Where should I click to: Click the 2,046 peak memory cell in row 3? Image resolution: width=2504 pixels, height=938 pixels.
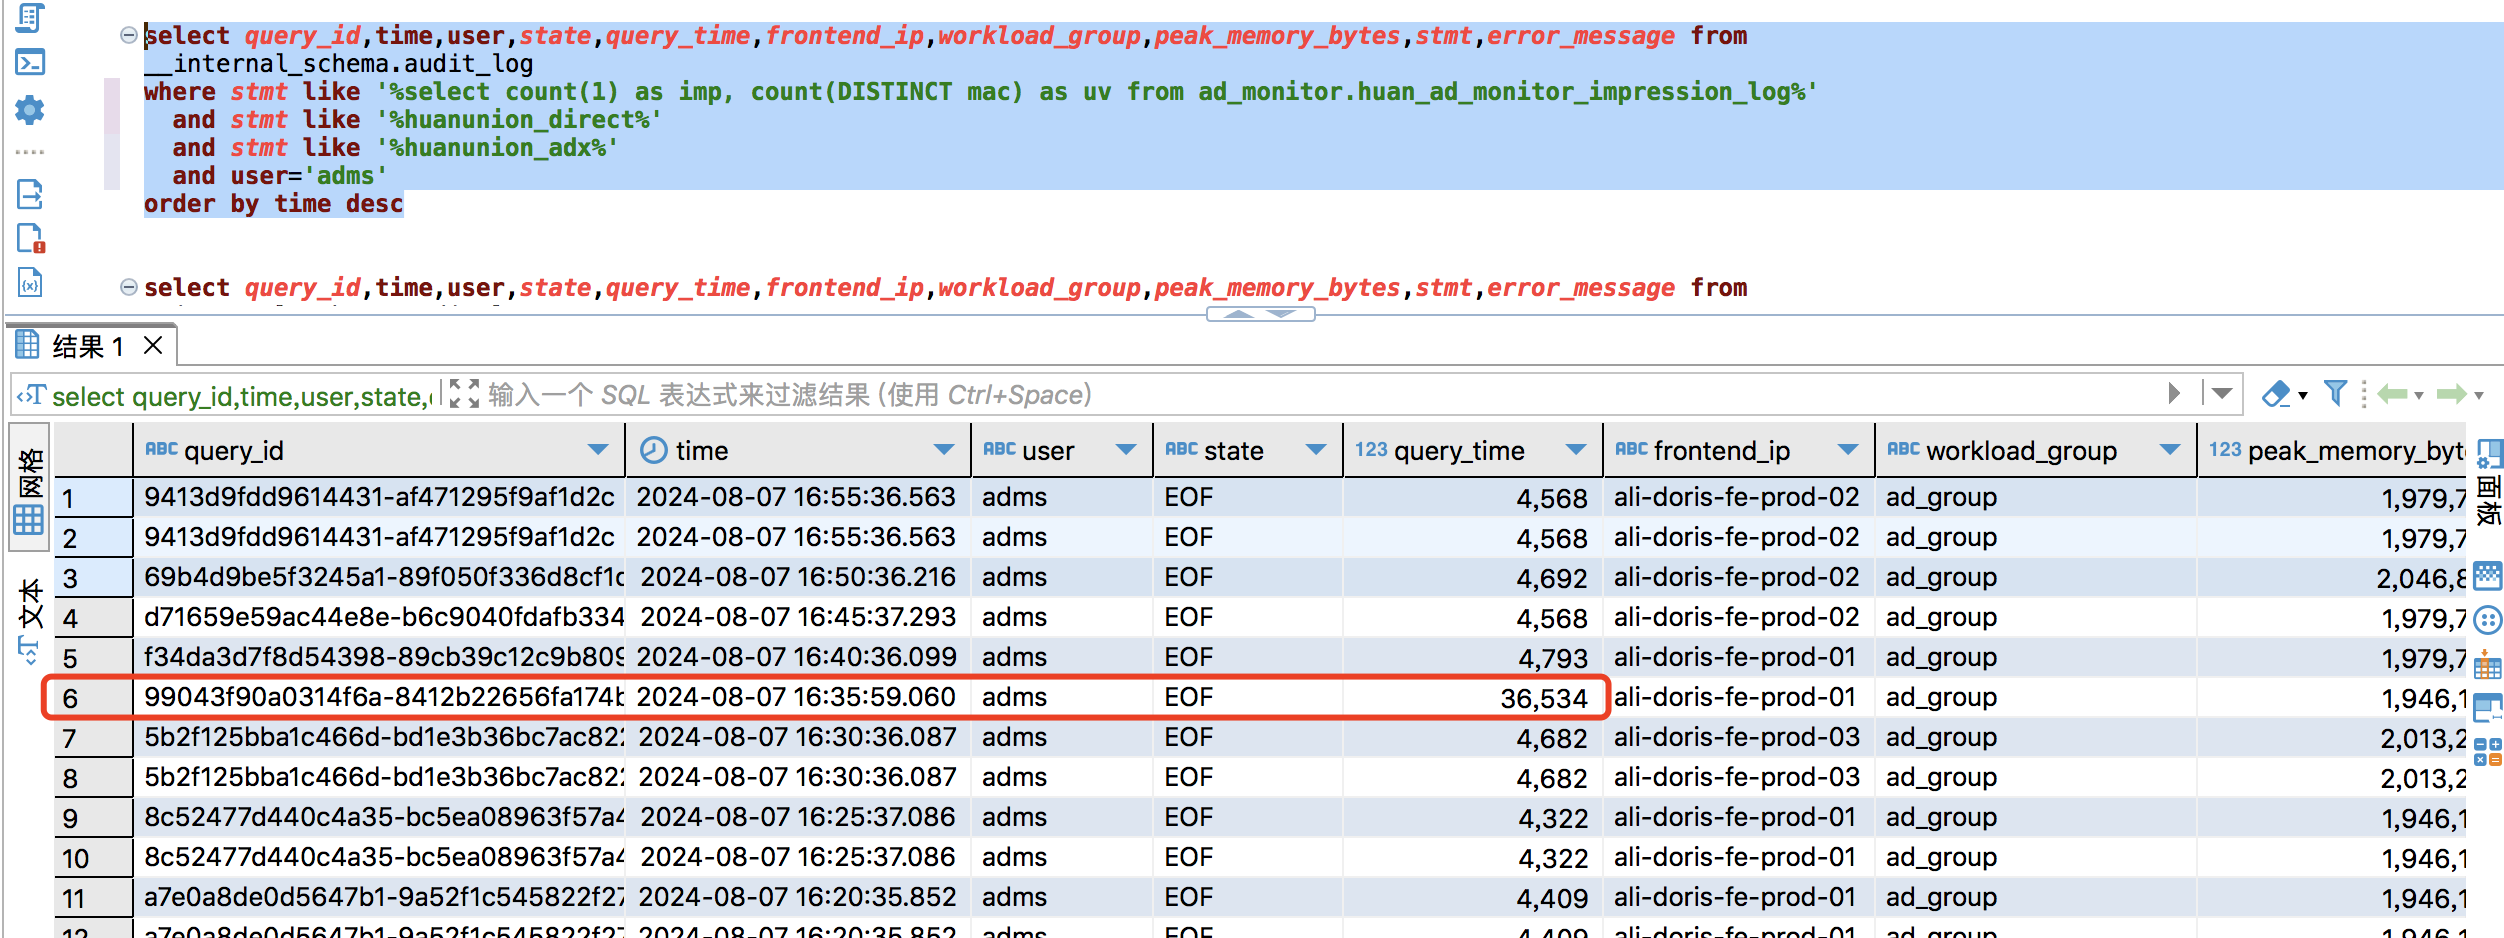pyautogui.click(x=2332, y=578)
